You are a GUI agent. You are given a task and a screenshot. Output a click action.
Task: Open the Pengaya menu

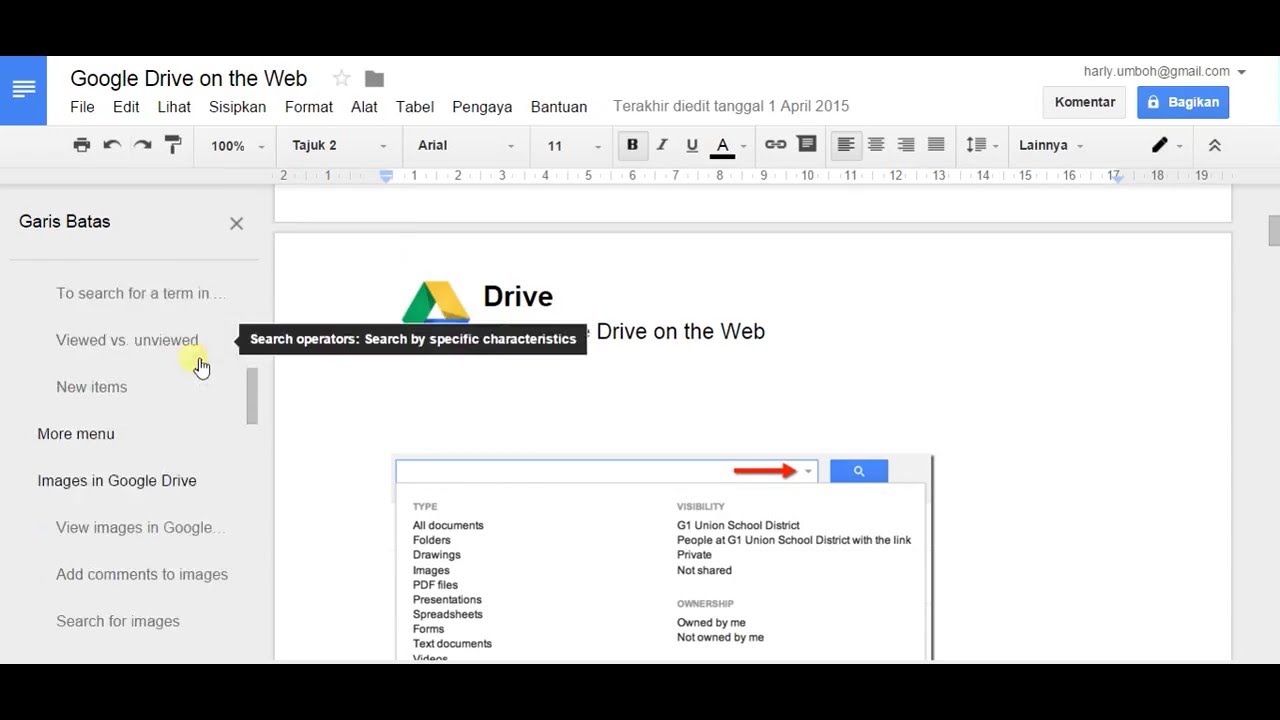(482, 107)
